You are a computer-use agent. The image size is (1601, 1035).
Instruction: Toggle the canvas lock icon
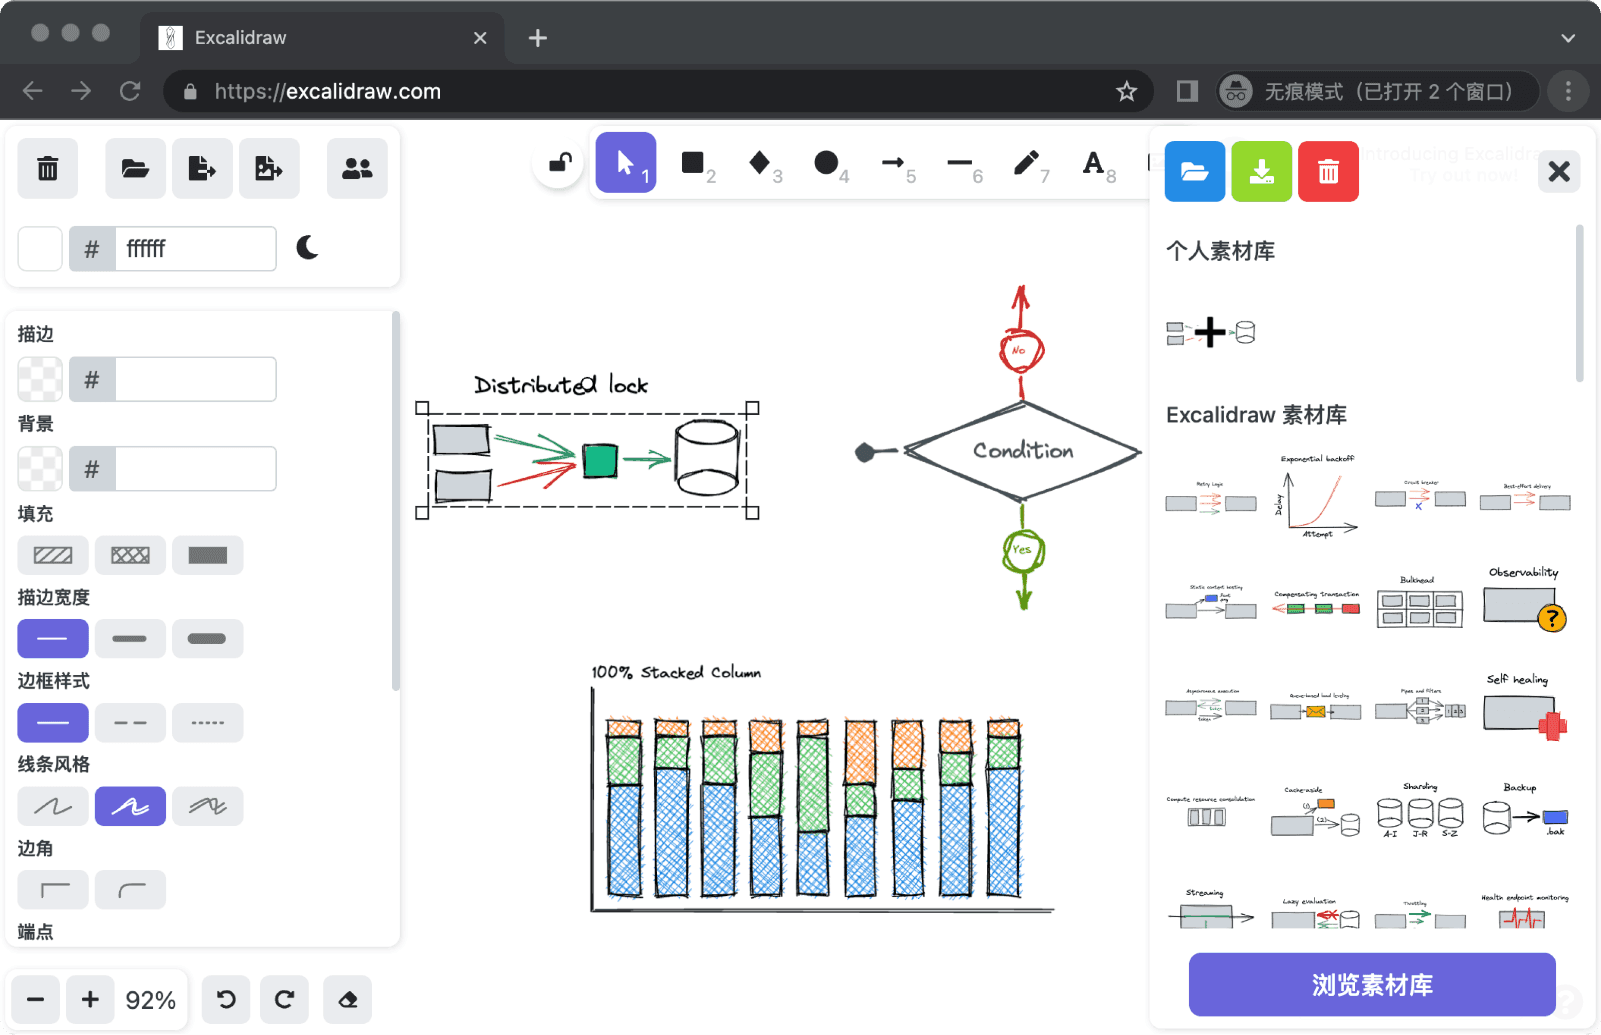[x=560, y=163]
